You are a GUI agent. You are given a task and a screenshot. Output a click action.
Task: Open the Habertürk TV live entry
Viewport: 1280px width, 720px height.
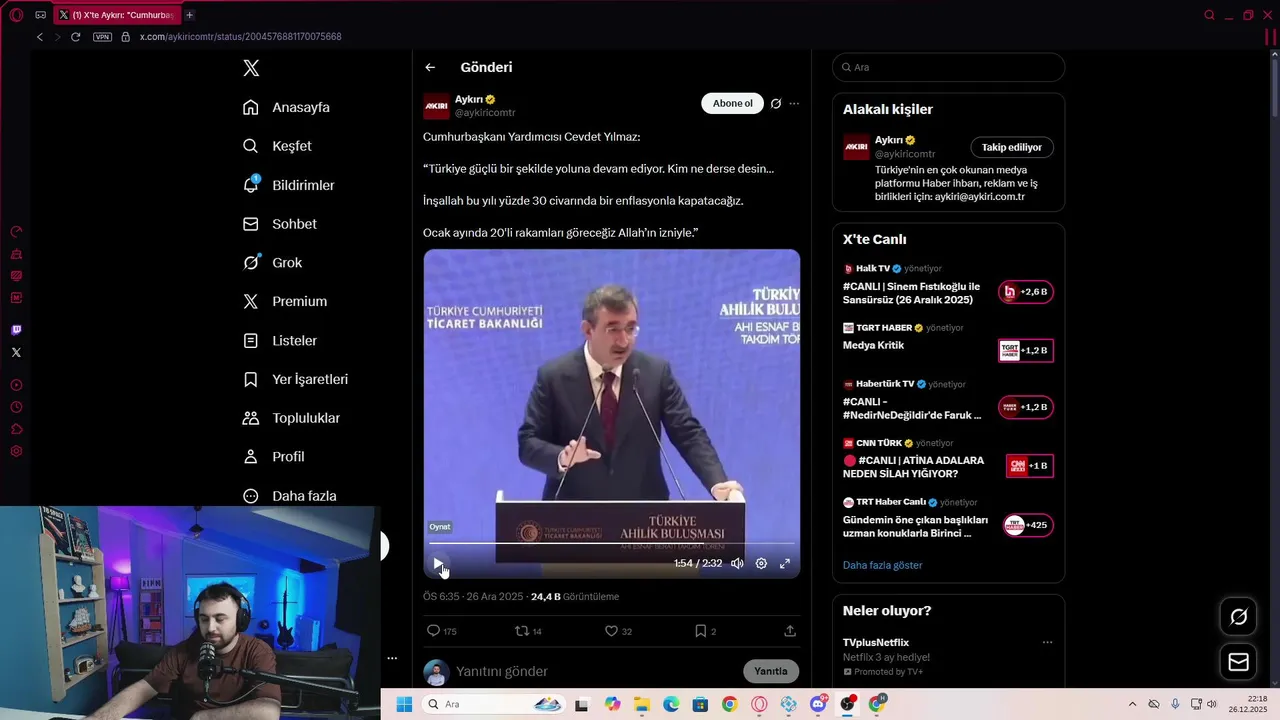coord(948,399)
